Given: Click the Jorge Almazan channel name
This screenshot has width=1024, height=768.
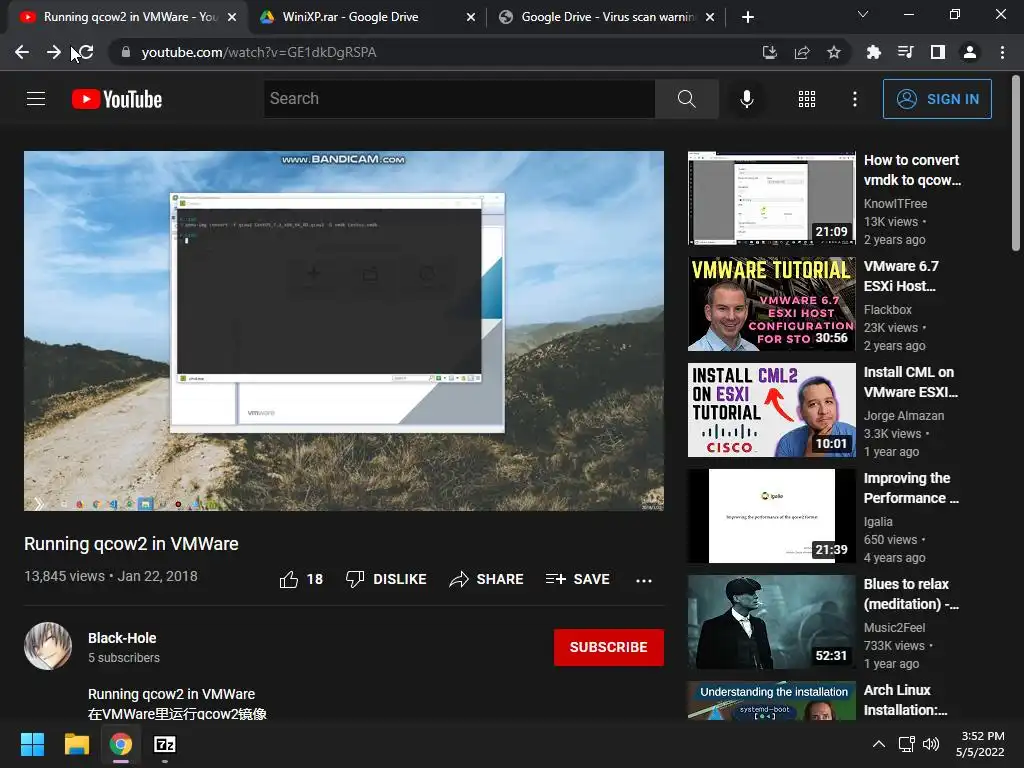Looking at the screenshot, I should pyautogui.click(x=904, y=415).
